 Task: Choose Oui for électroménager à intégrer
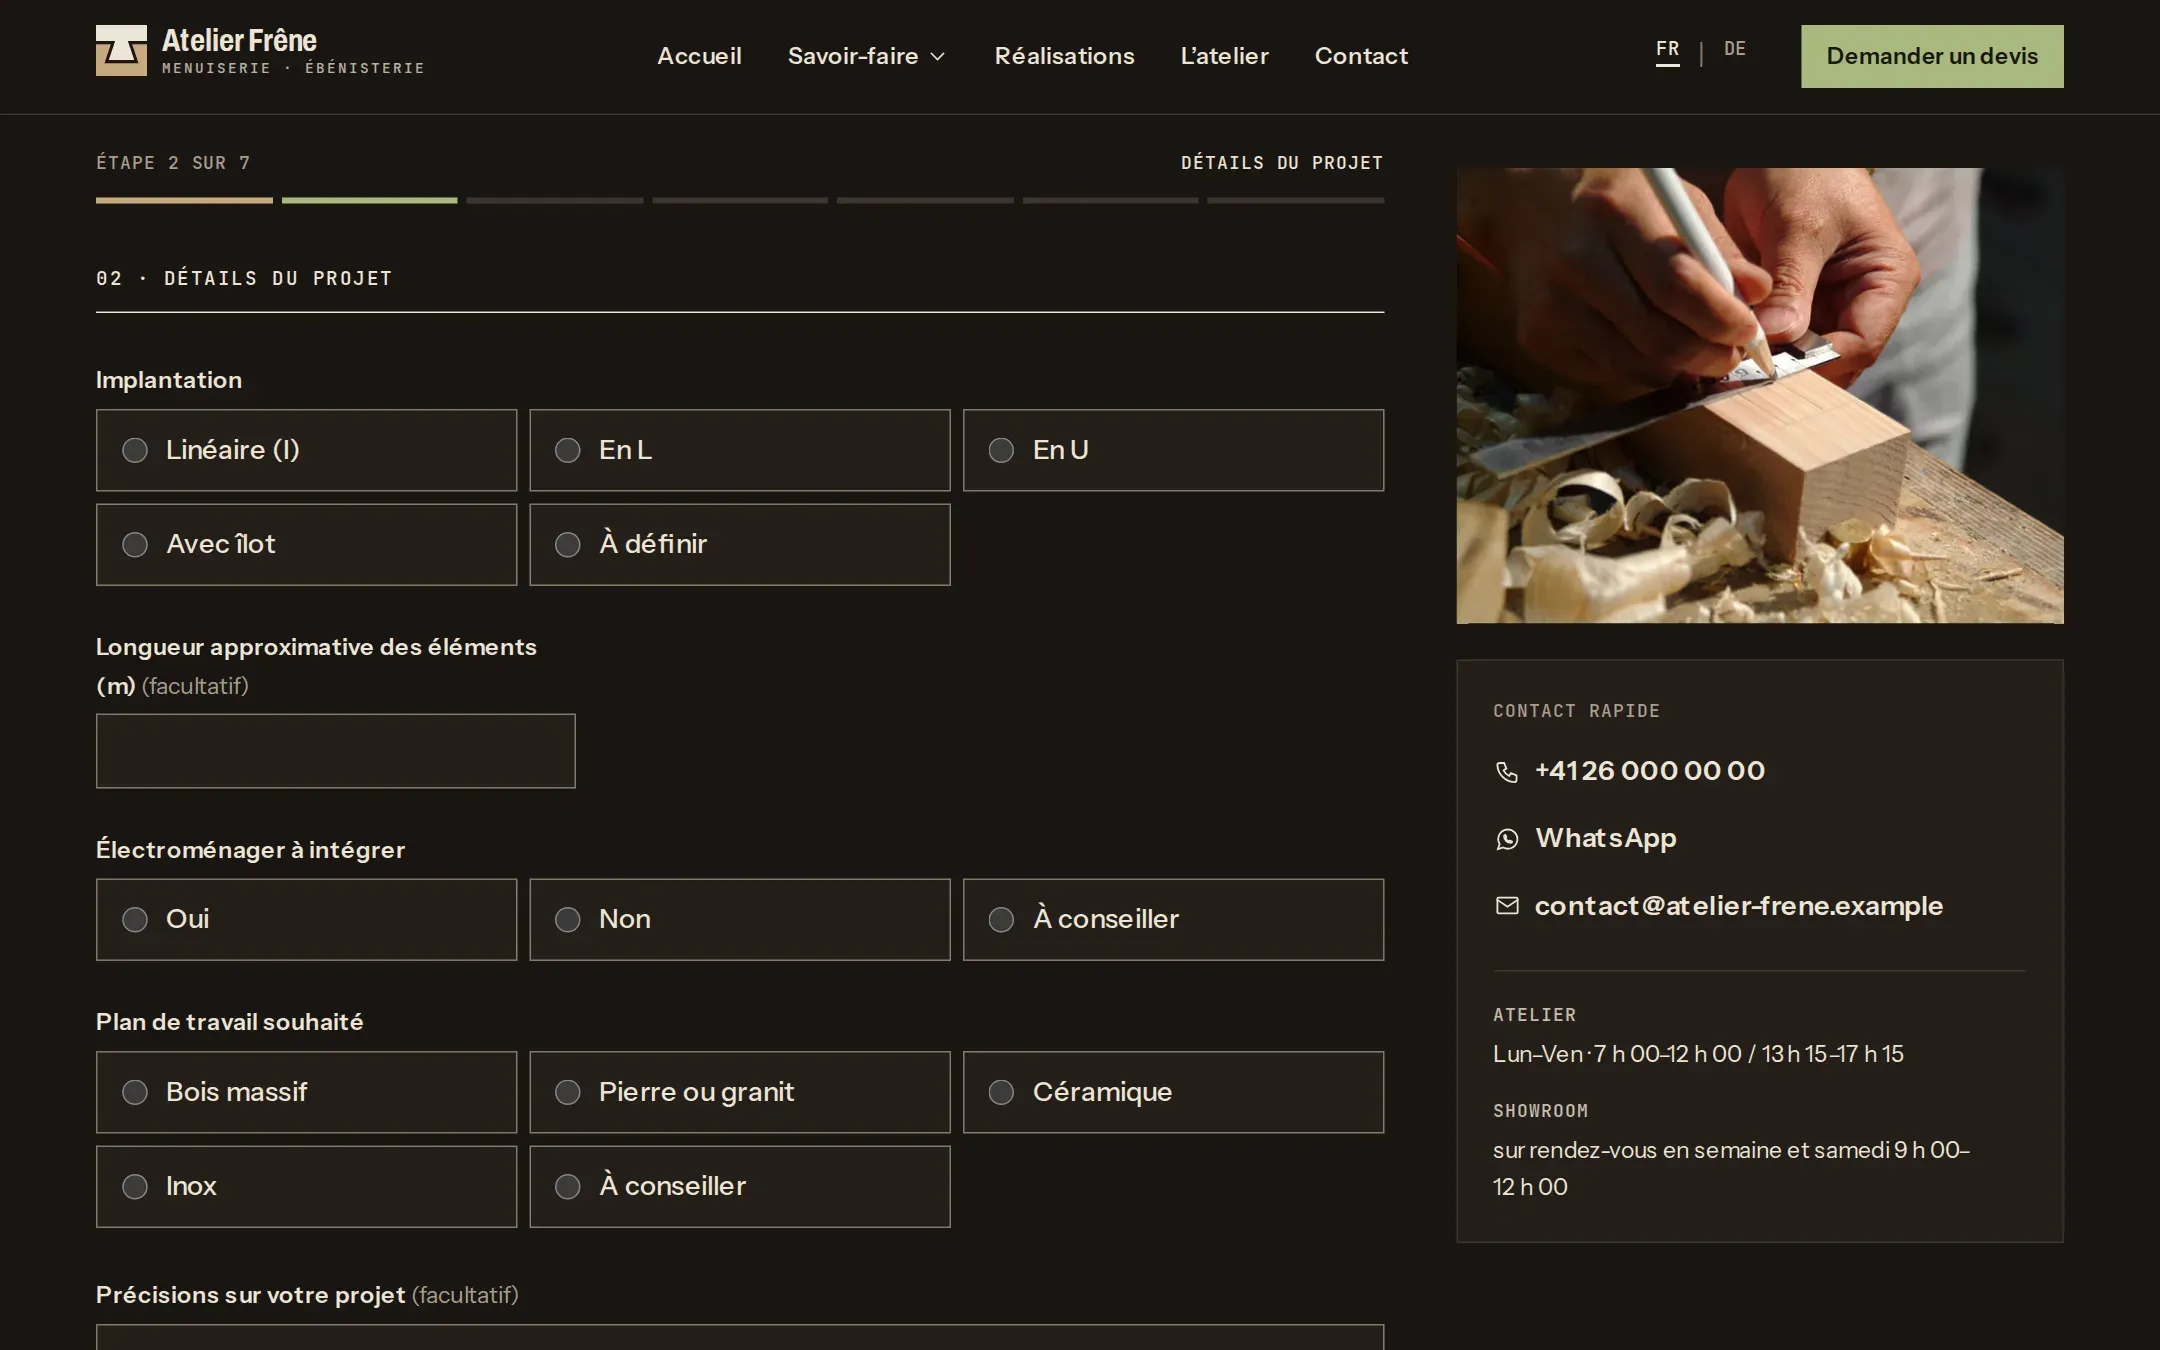click(306, 920)
